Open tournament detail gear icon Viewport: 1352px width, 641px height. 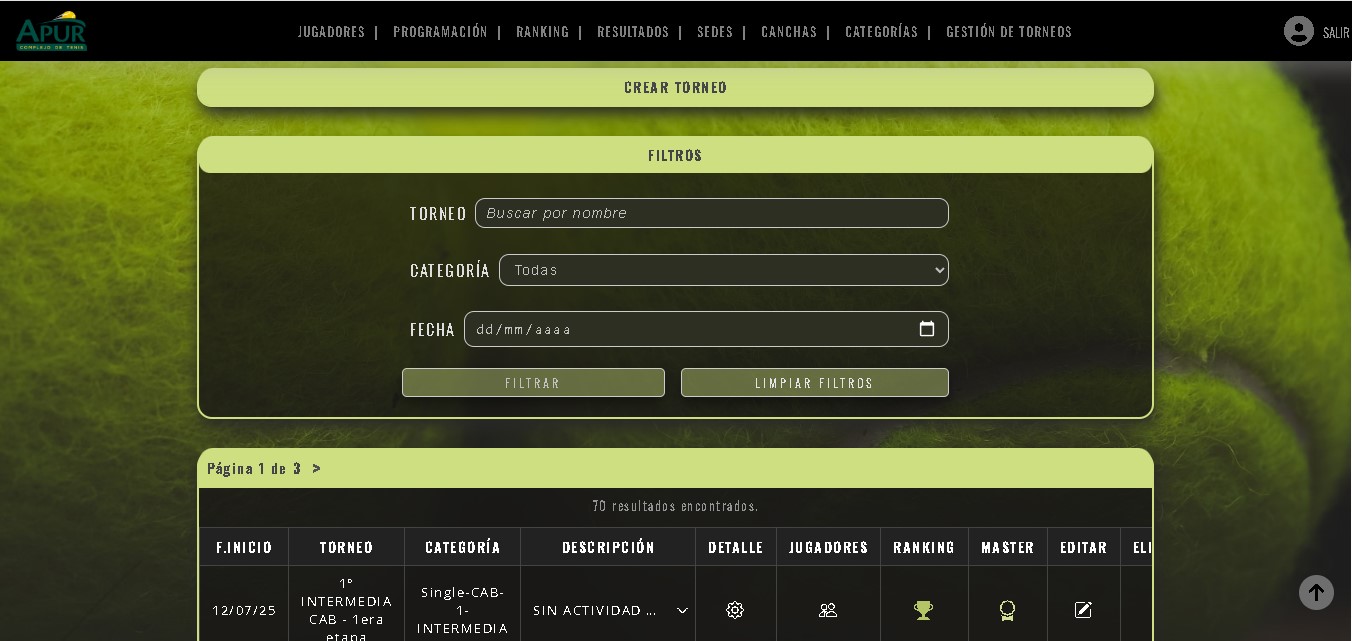coord(735,610)
